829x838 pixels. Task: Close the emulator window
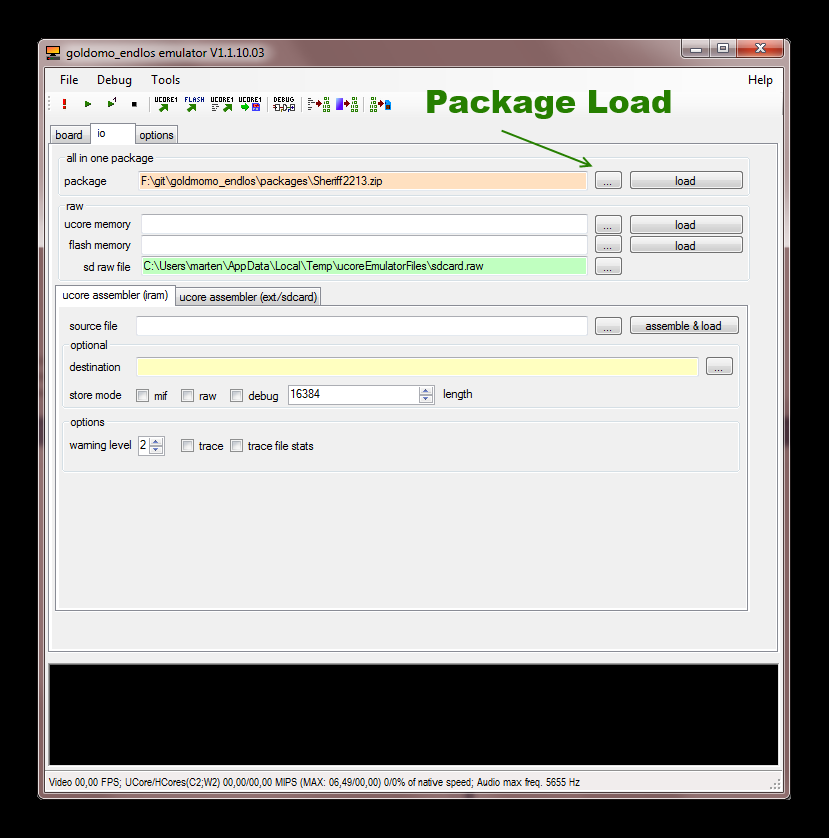point(760,49)
